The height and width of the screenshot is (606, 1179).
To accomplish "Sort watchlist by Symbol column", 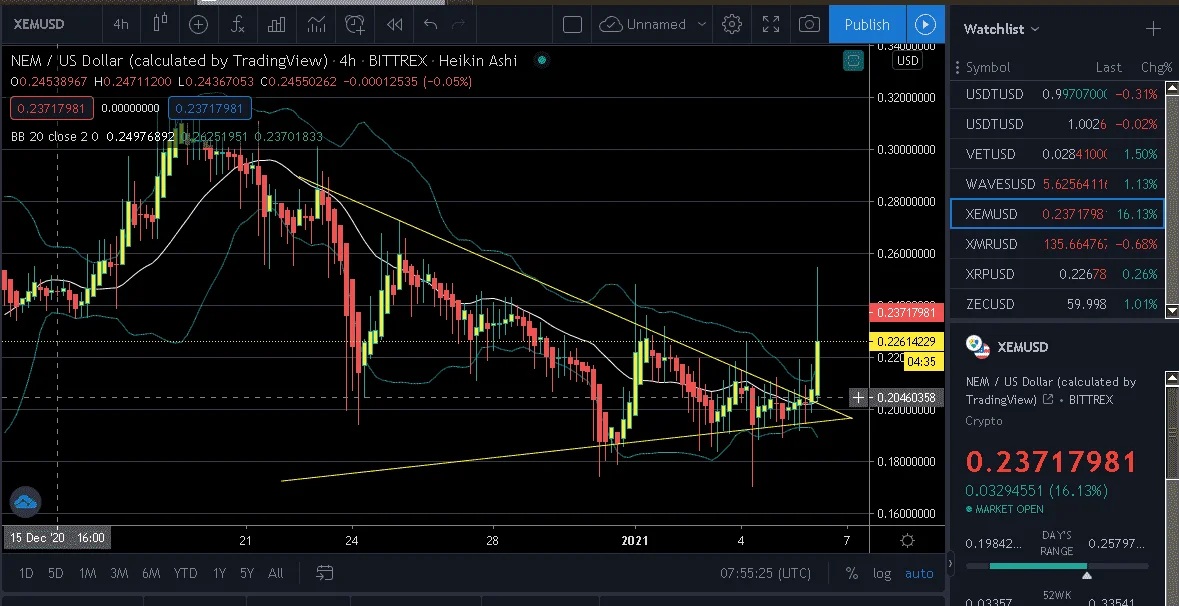I will point(987,67).
